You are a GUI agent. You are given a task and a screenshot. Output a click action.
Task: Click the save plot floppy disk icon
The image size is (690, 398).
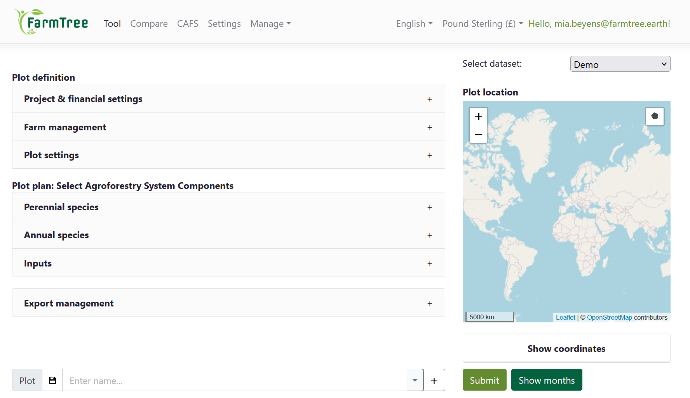pos(52,380)
